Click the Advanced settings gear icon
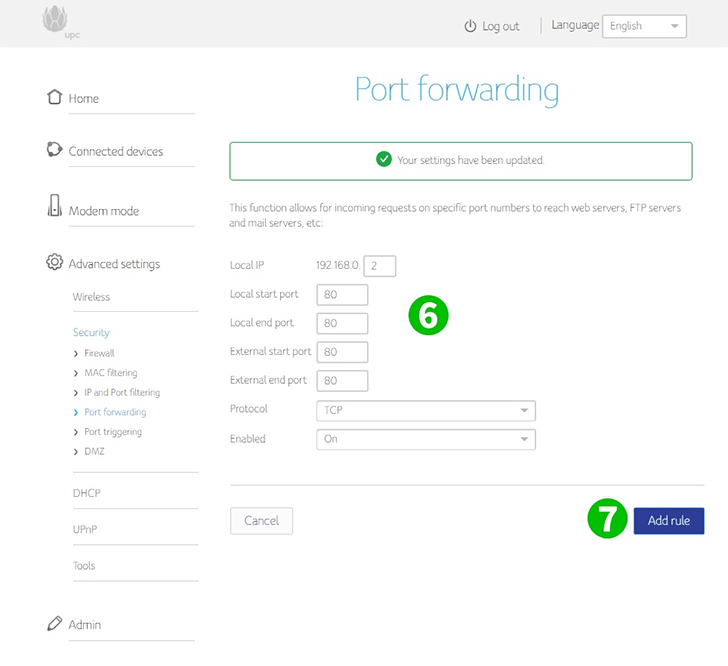 pyautogui.click(x=54, y=262)
